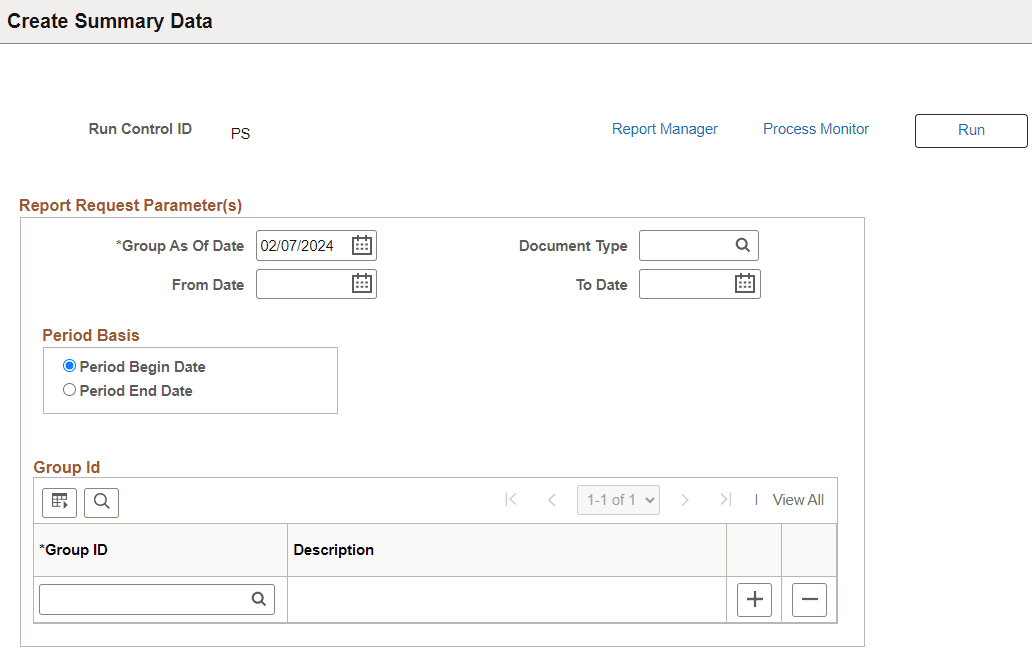Advance to the next grid row chevron

685,499
